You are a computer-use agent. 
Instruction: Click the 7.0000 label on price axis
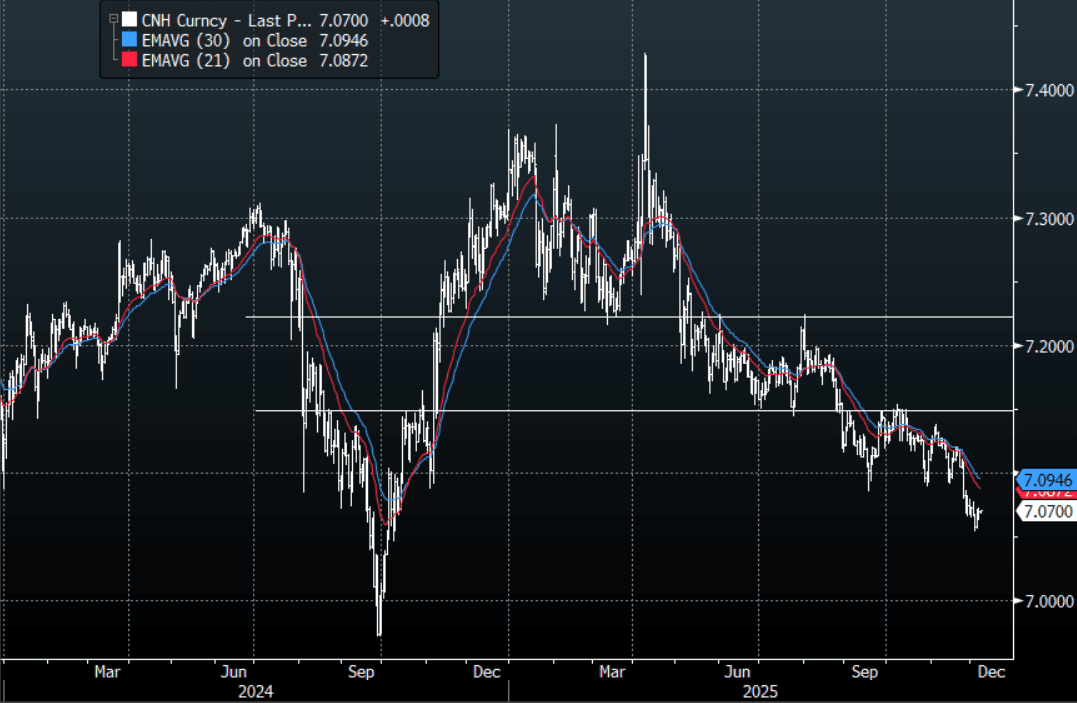1045,600
